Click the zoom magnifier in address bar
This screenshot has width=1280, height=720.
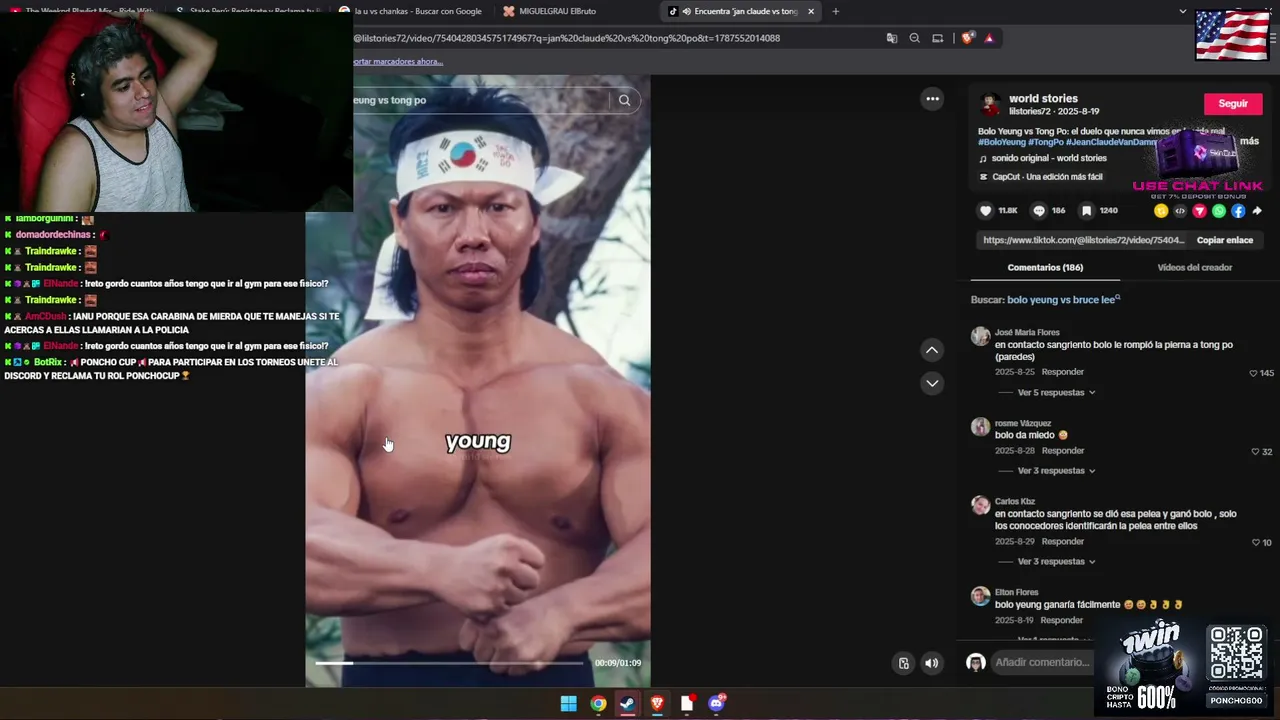coord(914,38)
